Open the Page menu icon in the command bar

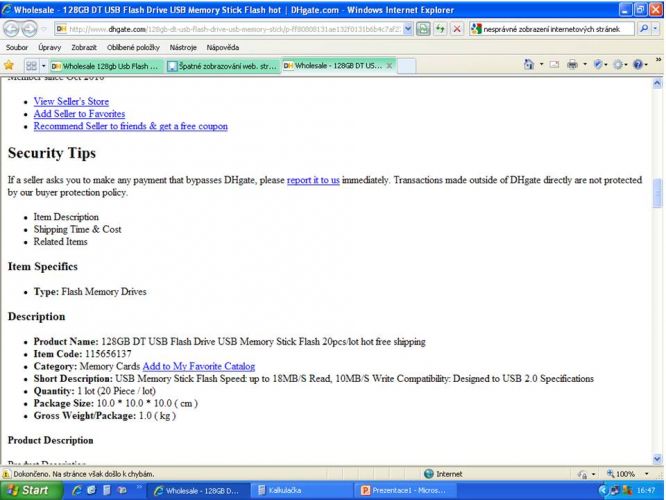coord(599,65)
